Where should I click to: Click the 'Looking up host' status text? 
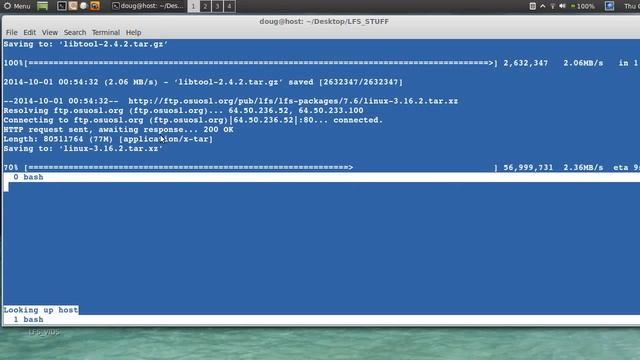click(41, 310)
